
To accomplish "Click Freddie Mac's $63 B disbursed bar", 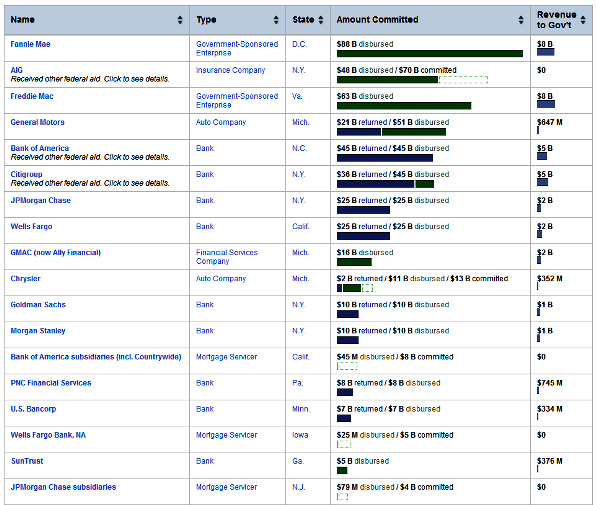I will click(x=404, y=105).
